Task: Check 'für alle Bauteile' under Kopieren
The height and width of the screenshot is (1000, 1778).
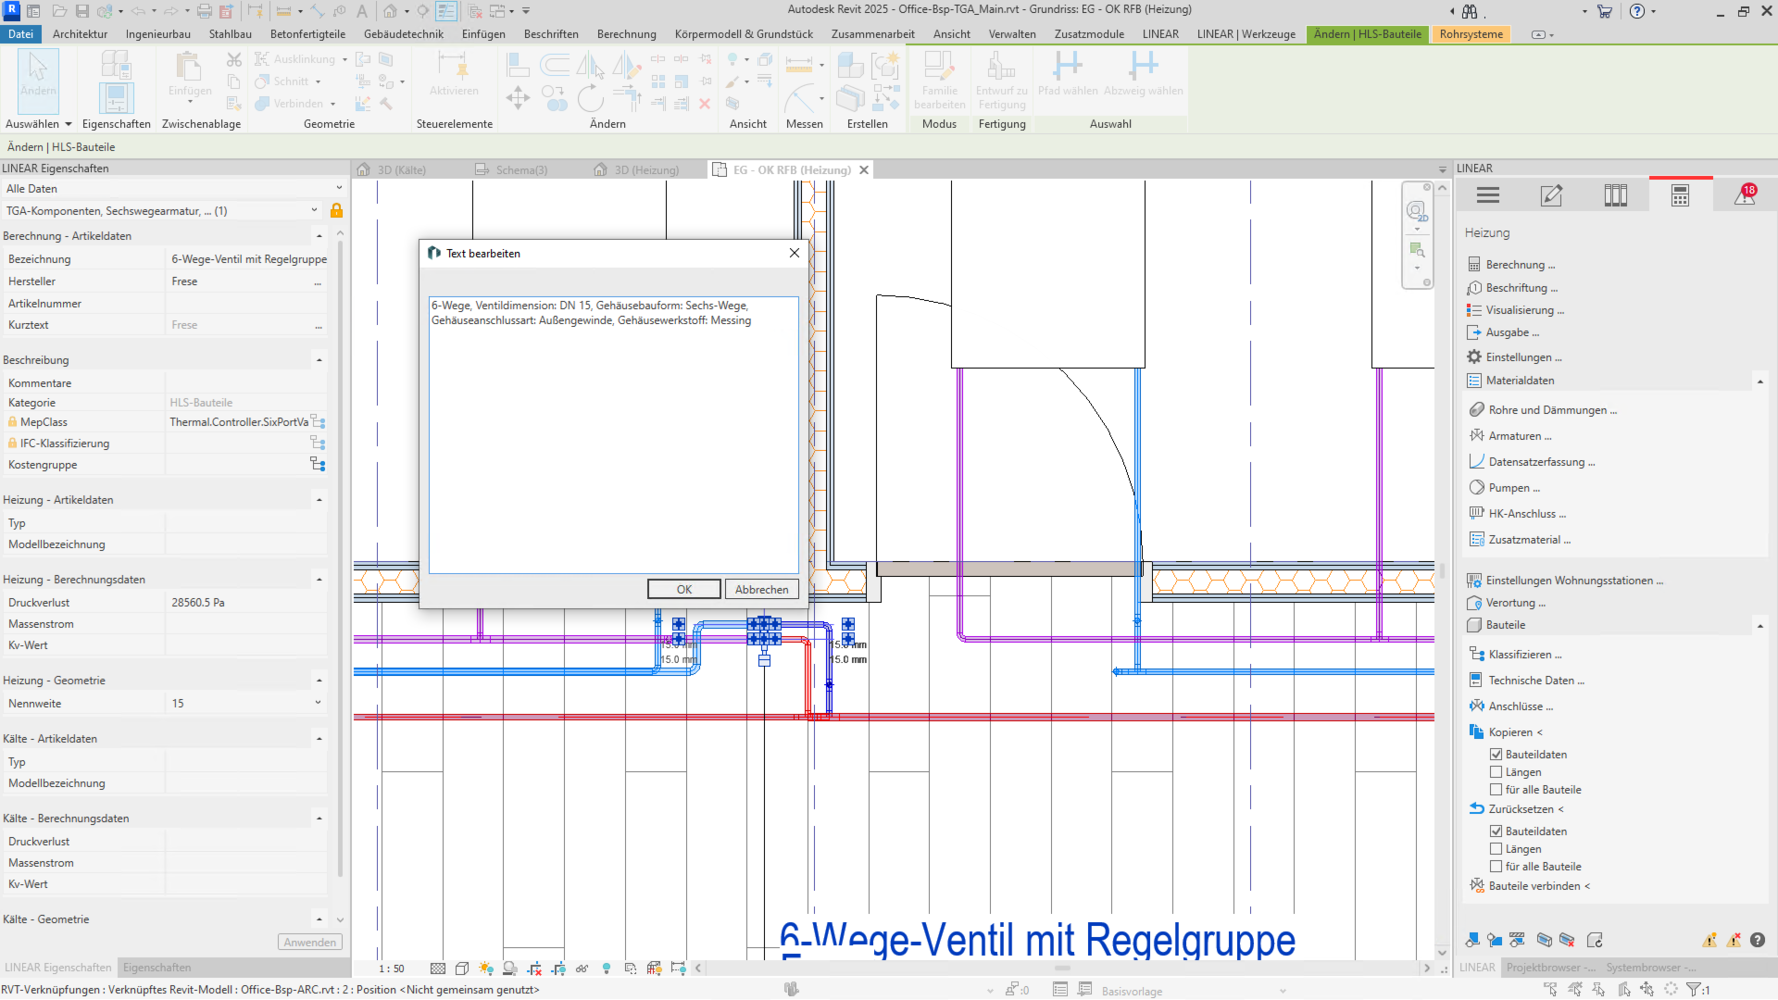Action: point(1496,790)
